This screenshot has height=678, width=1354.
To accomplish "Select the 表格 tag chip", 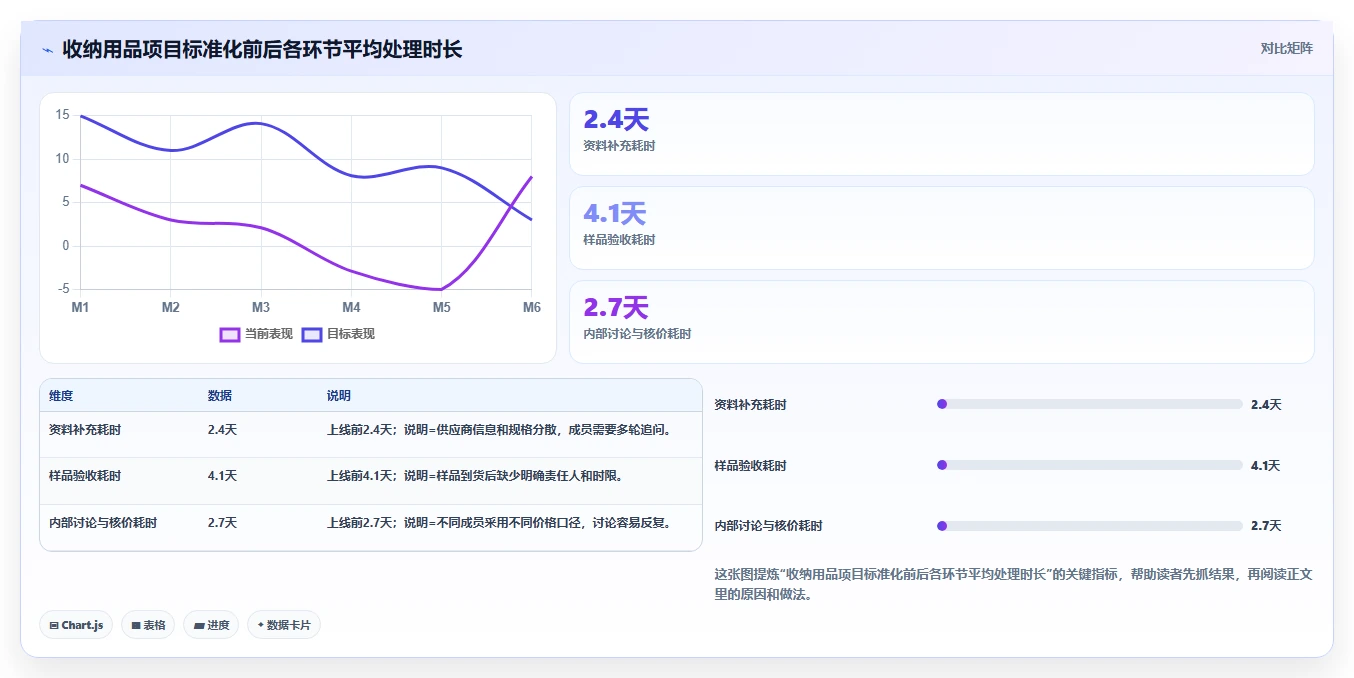I will tap(148, 625).
